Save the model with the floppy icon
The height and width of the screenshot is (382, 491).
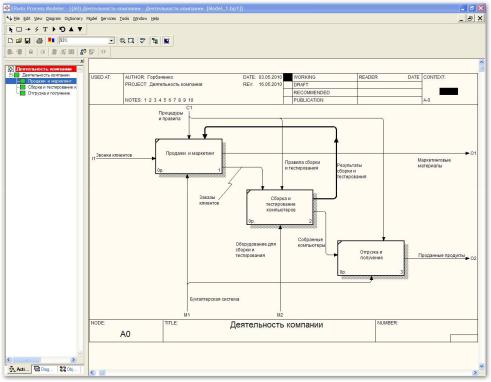[28, 41]
